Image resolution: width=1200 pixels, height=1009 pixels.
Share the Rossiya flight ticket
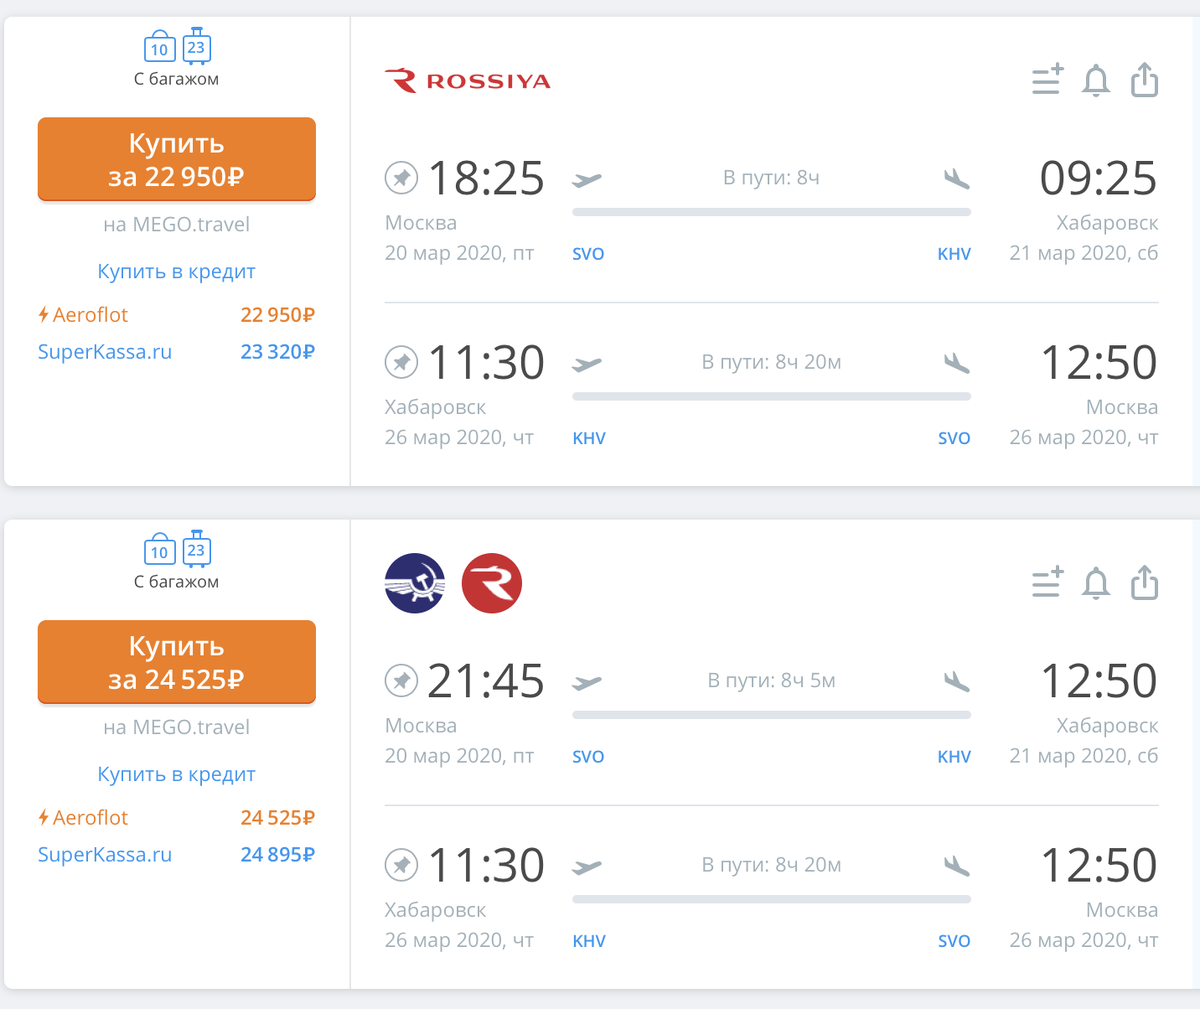[x=1144, y=80]
